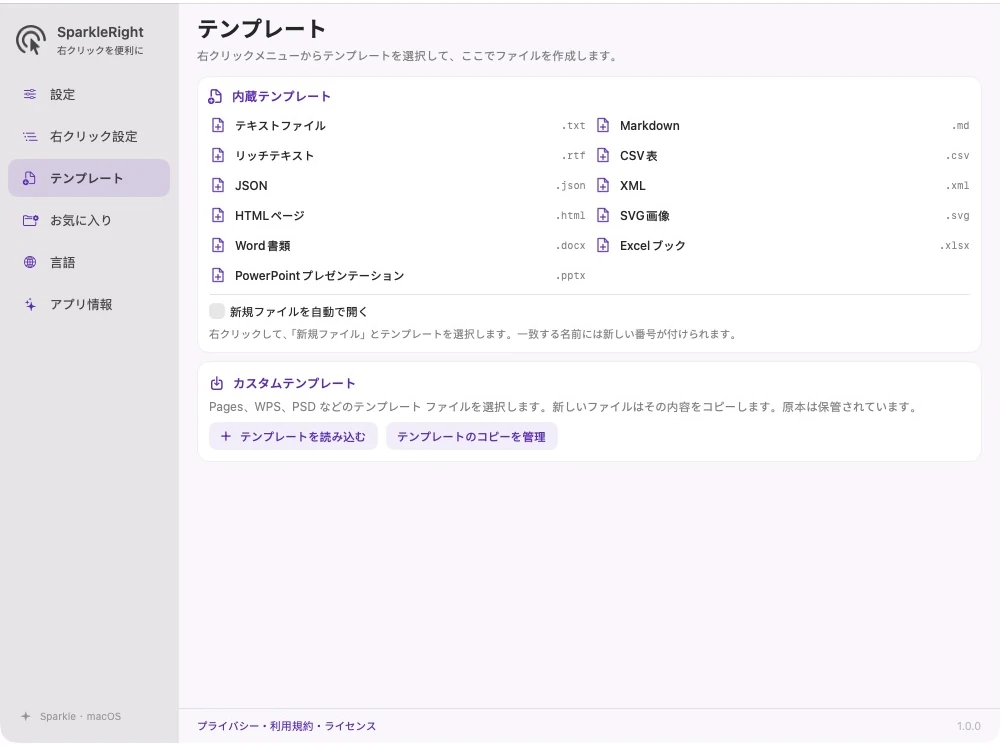Click the globe icon beside 言語
The height and width of the screenshot is (747, 1008).
(x=30, y=262)
